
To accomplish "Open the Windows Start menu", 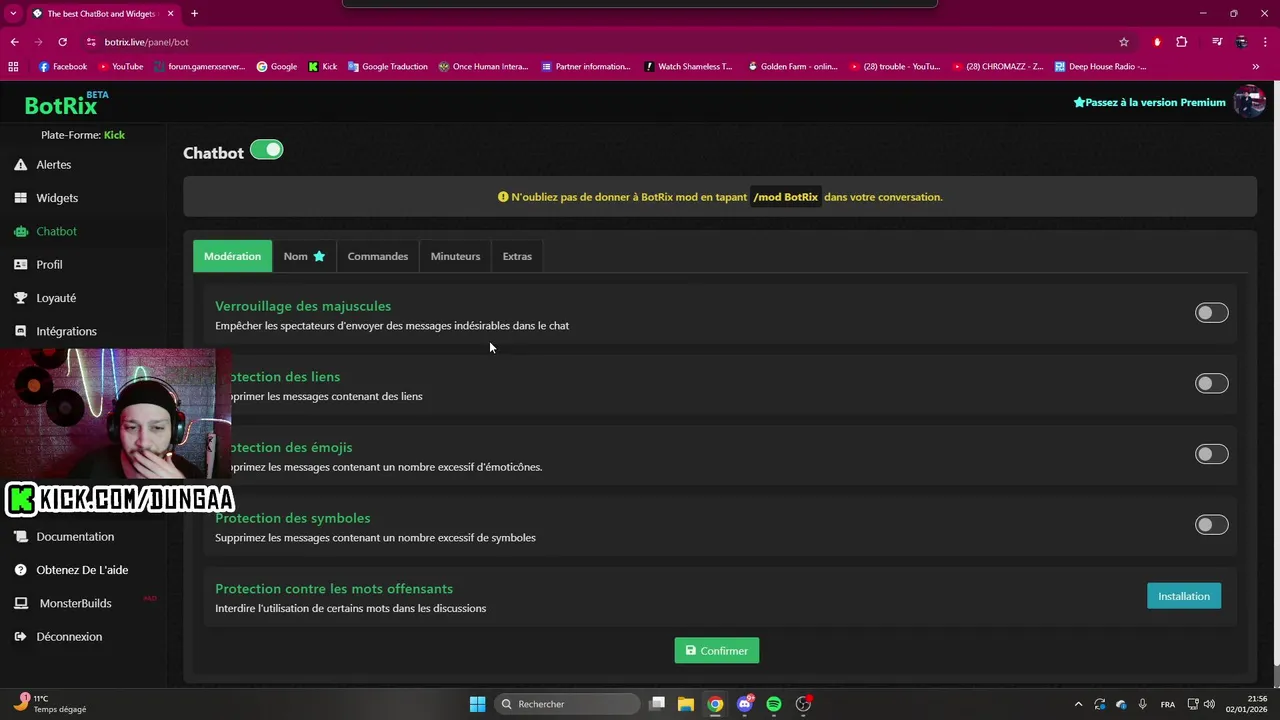I will [x=477, y=704].
